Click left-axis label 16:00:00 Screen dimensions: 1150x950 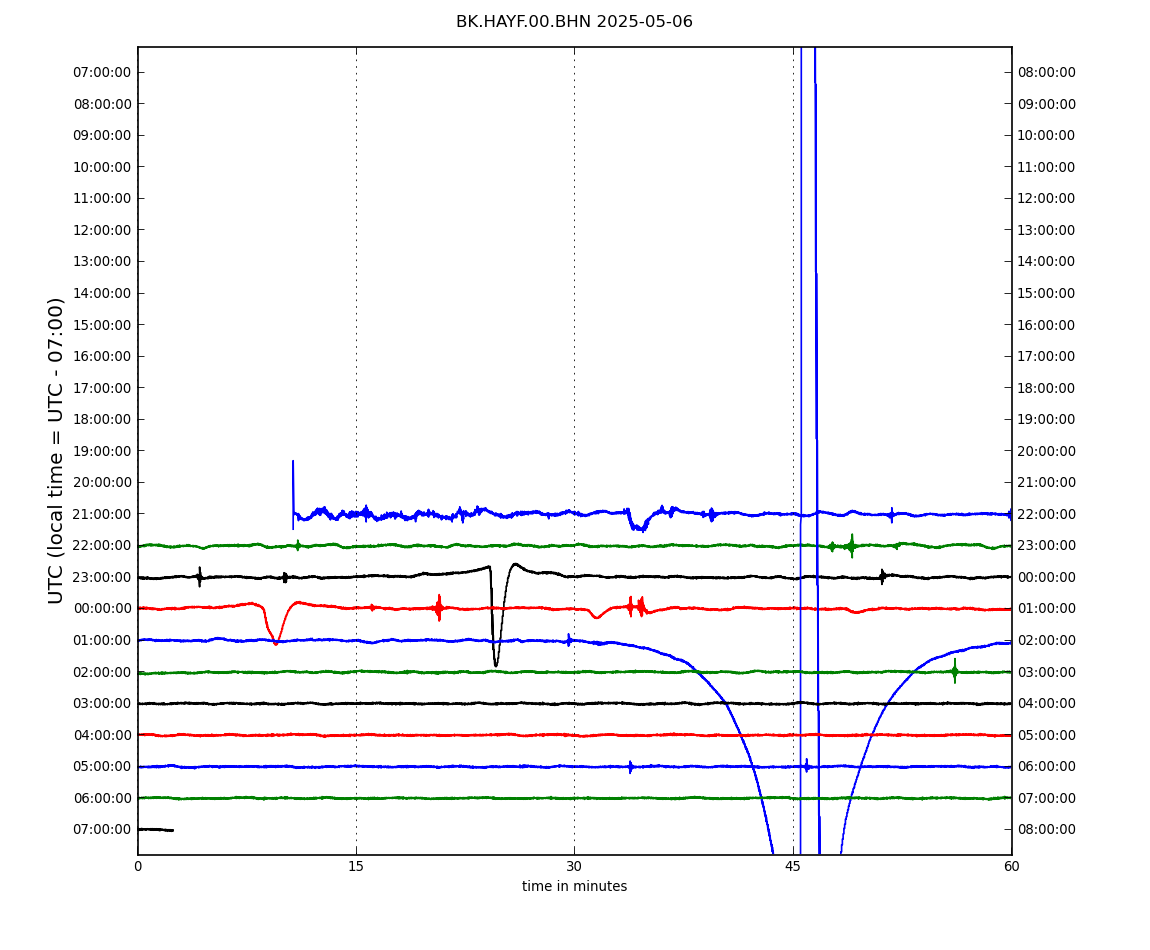(103, 357)
